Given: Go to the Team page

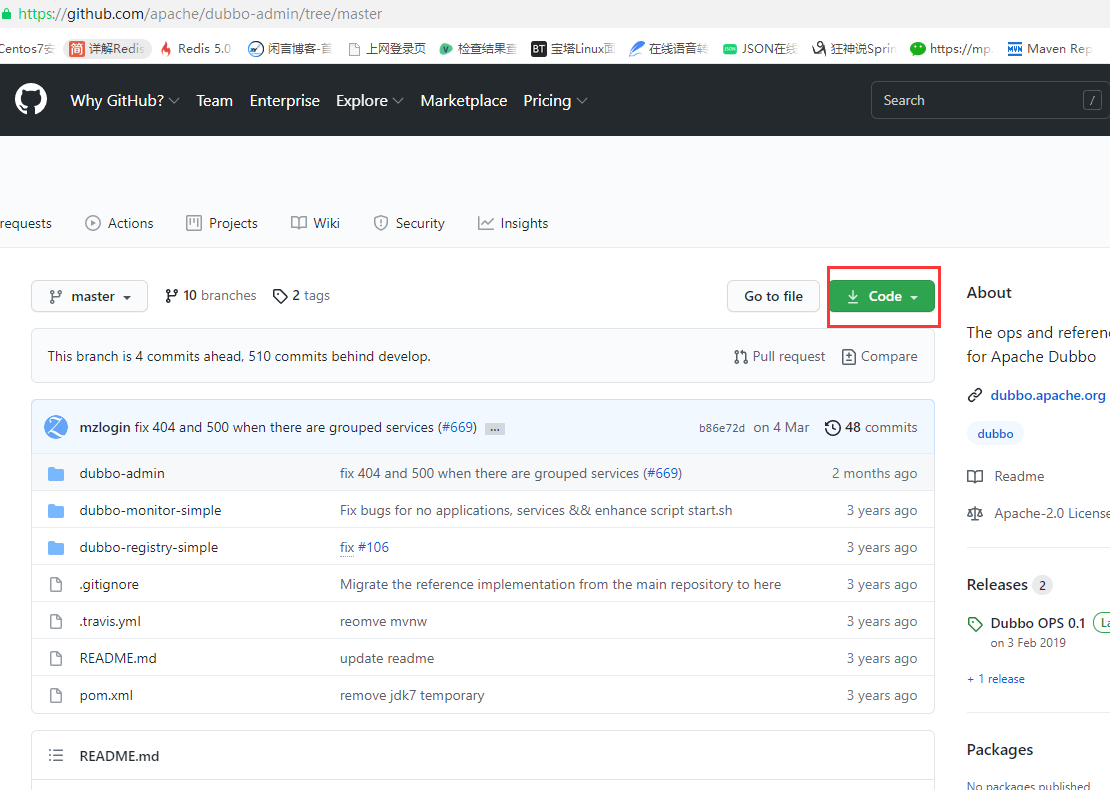Looking at the screenshot, I should point(214,101).
